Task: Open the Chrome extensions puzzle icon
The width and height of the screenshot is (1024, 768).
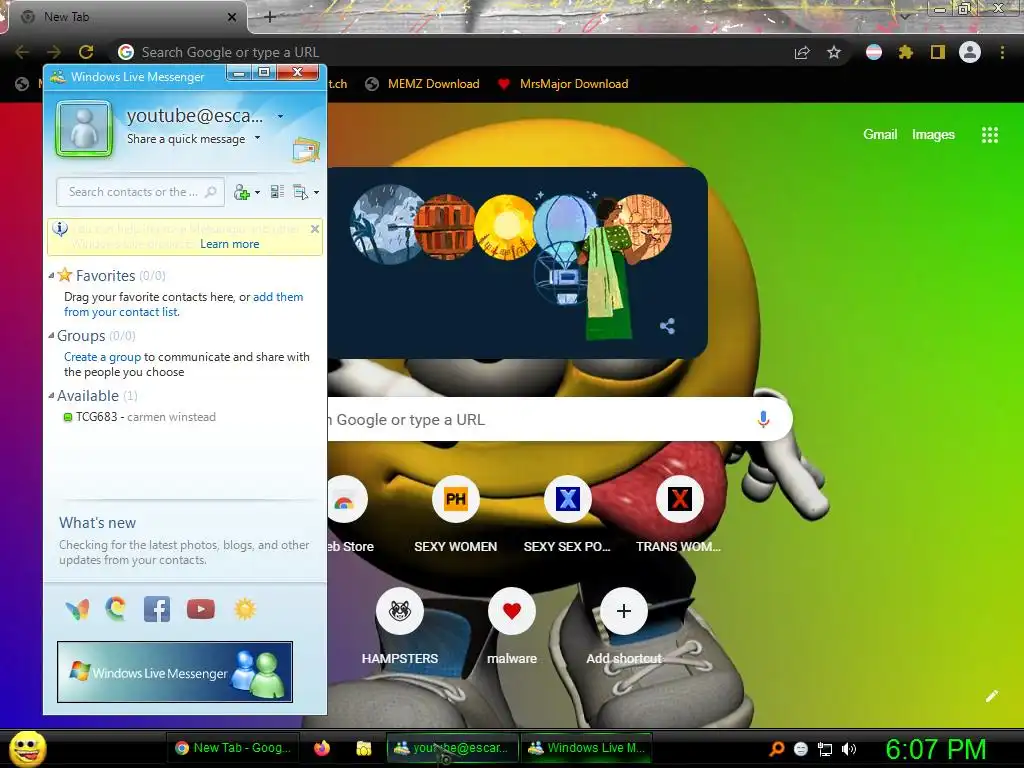Action: (905, 52)
